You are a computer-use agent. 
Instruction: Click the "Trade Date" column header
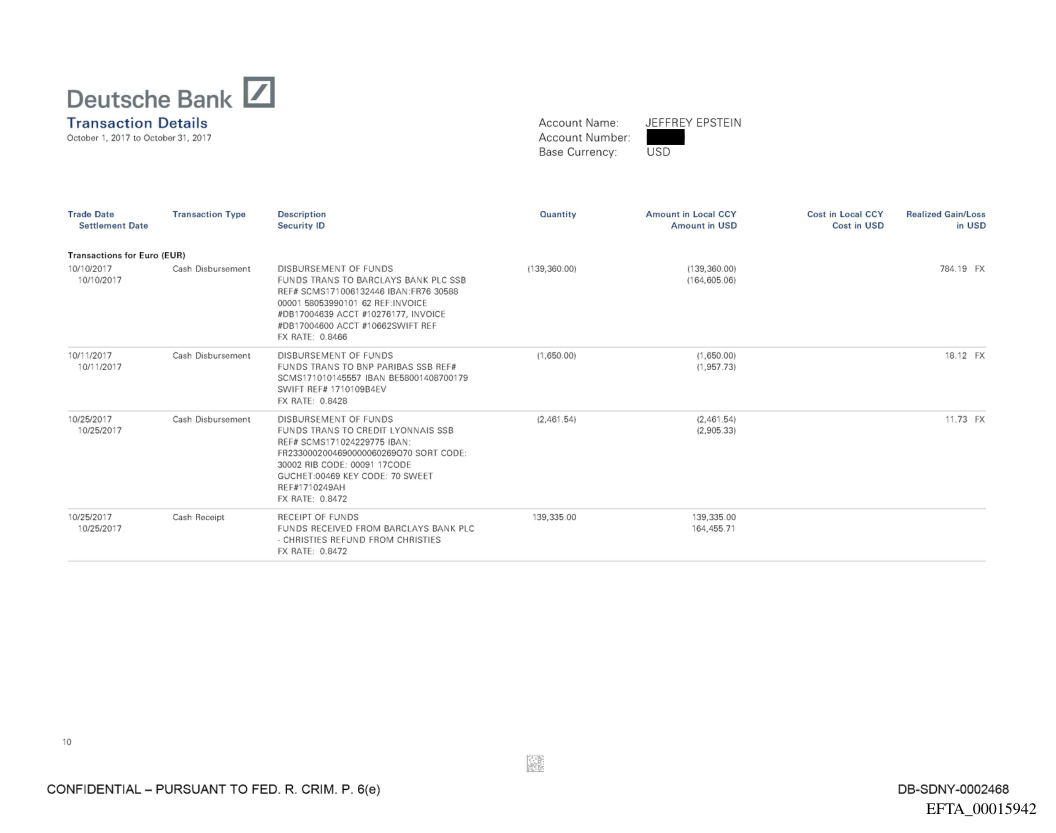pyautogui.click(x=90, y=214)
